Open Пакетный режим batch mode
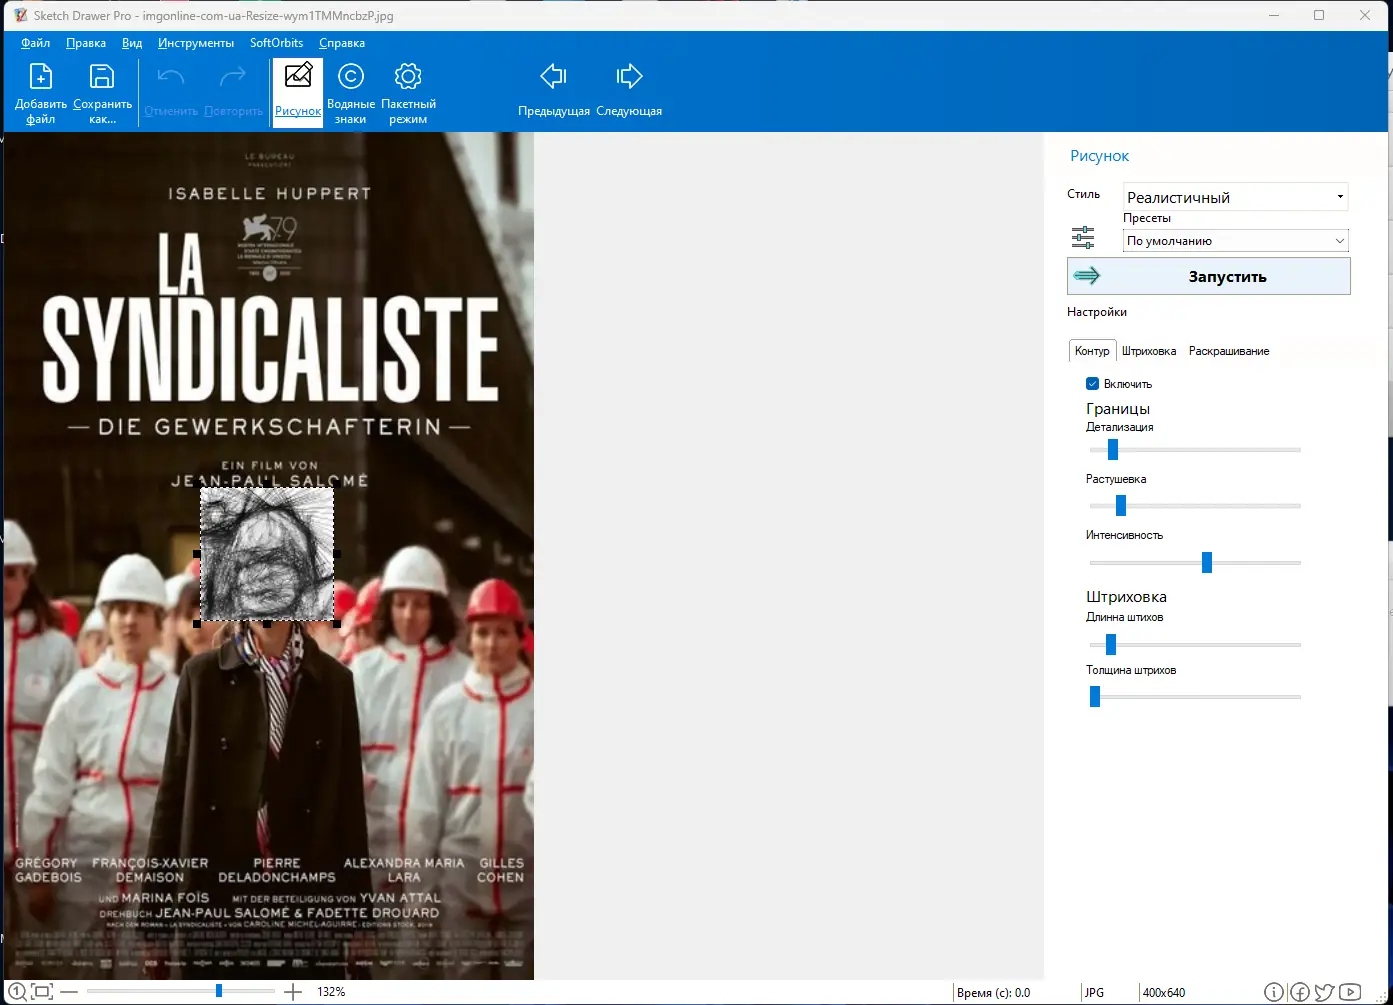The height and width of the screenshot is (1005, 1393). click(408, 93)
